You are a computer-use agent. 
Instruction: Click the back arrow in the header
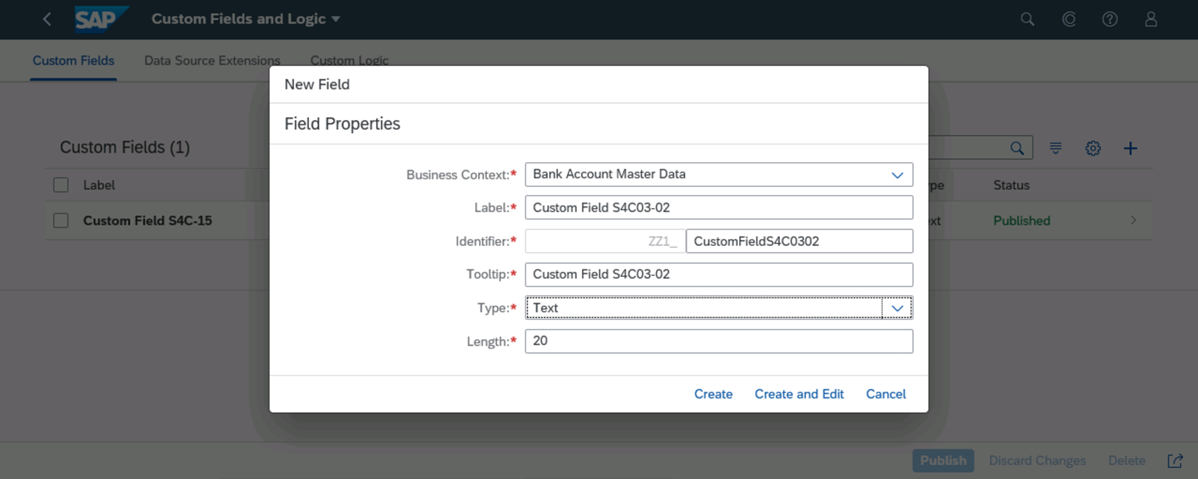click(47, 19)
